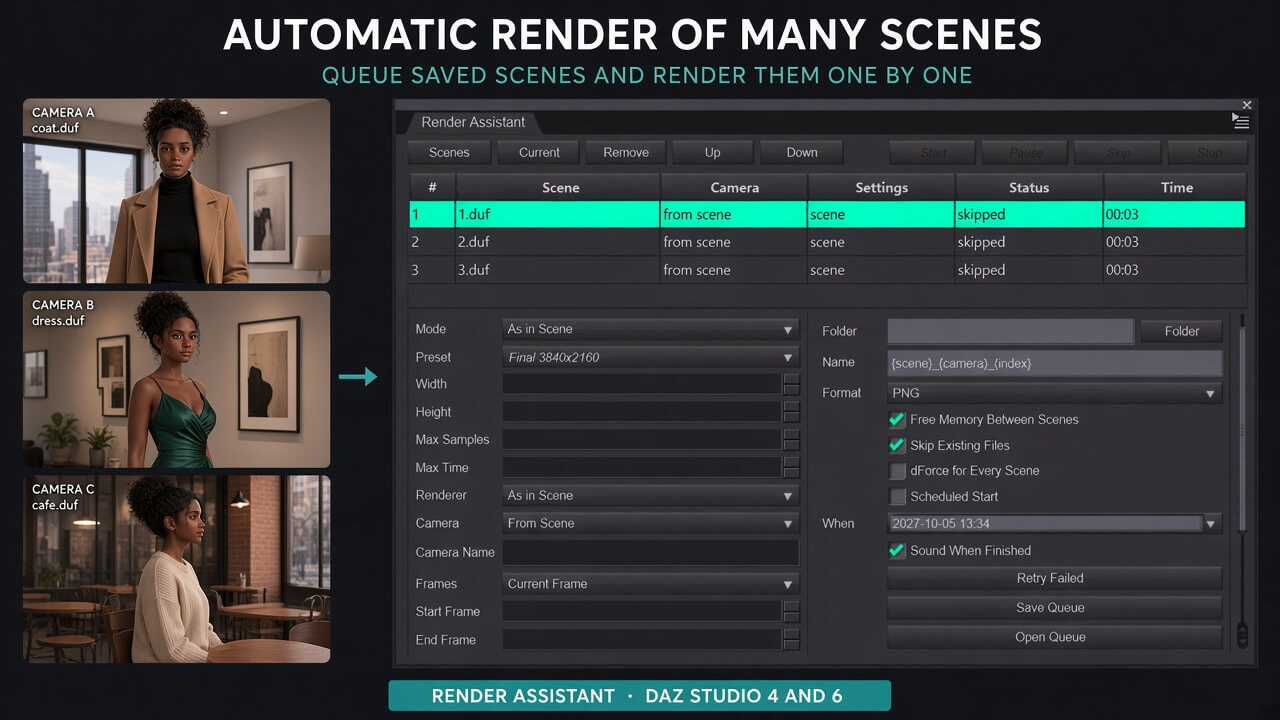Viewport: 1280px width, 720px height.
Task: Click the Name template field
Action: coord(1055,363)
